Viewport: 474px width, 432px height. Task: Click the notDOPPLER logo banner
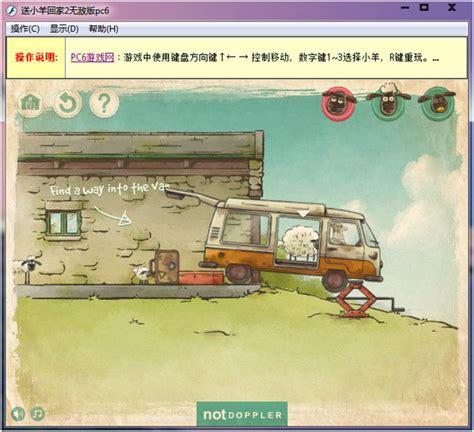pos(242,414)
